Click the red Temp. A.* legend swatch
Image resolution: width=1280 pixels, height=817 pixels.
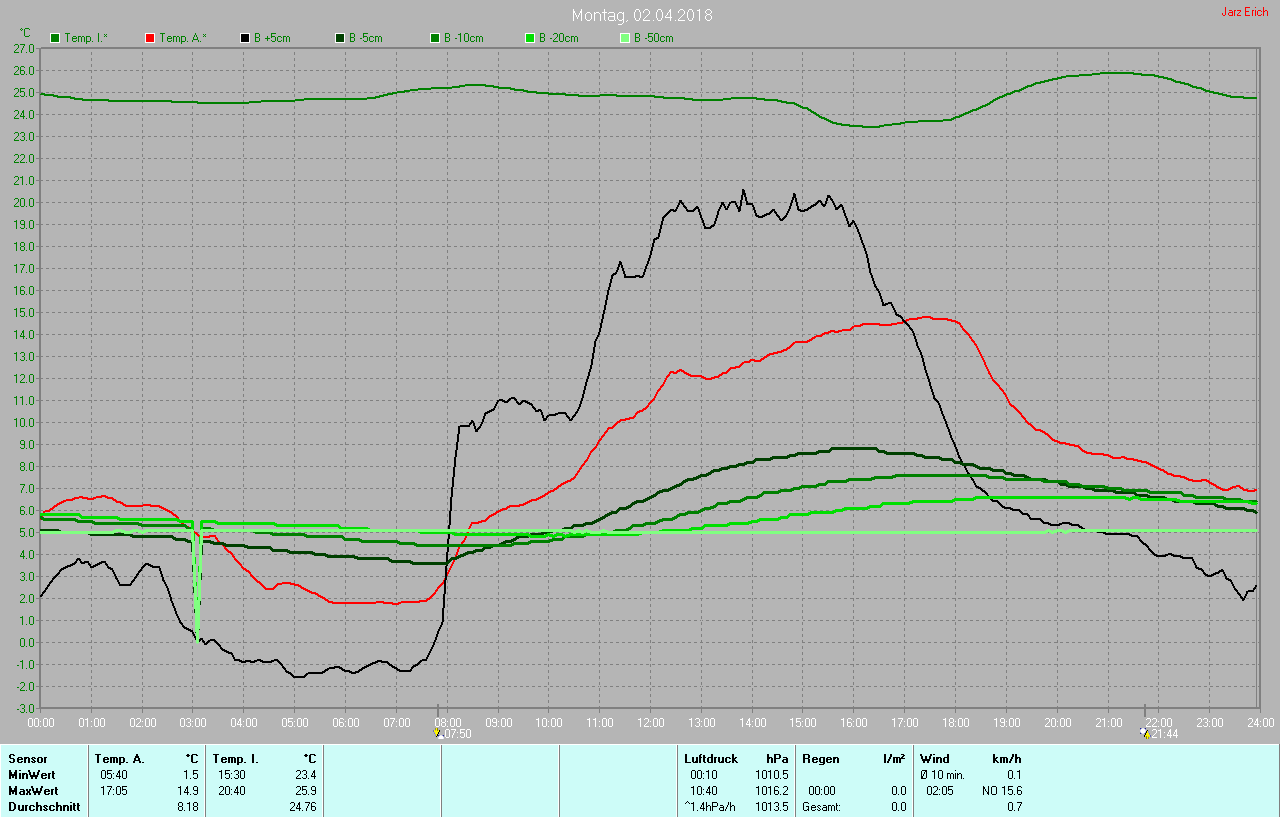coord(150,38)
